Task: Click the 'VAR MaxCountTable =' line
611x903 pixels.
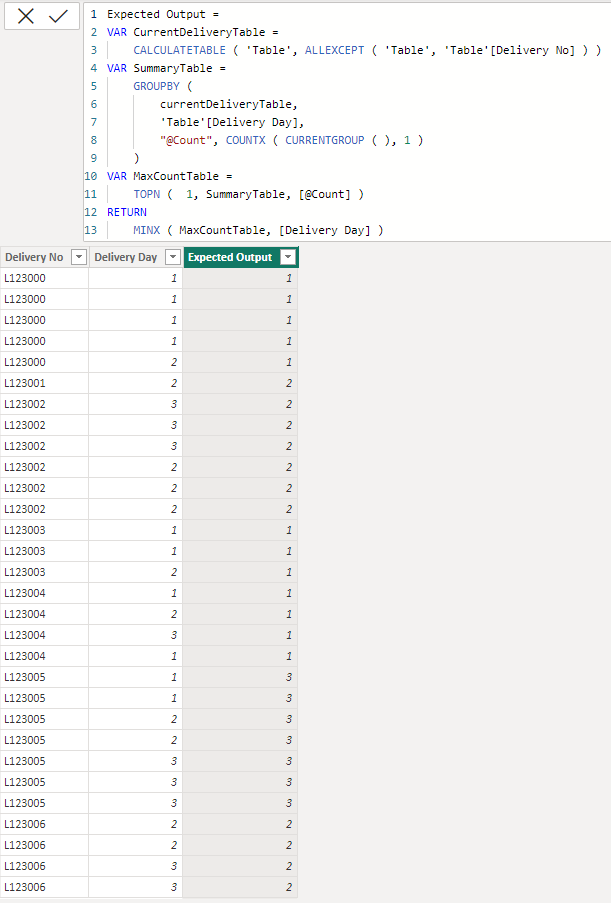Action: (170, 176)
